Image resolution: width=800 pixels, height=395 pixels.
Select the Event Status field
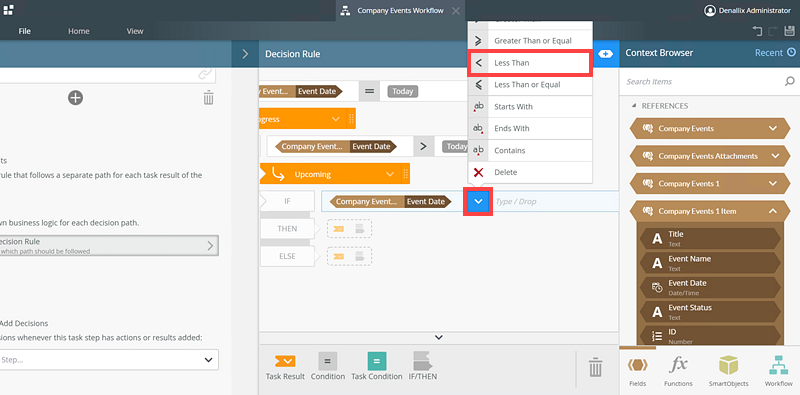tap(710, 312)
